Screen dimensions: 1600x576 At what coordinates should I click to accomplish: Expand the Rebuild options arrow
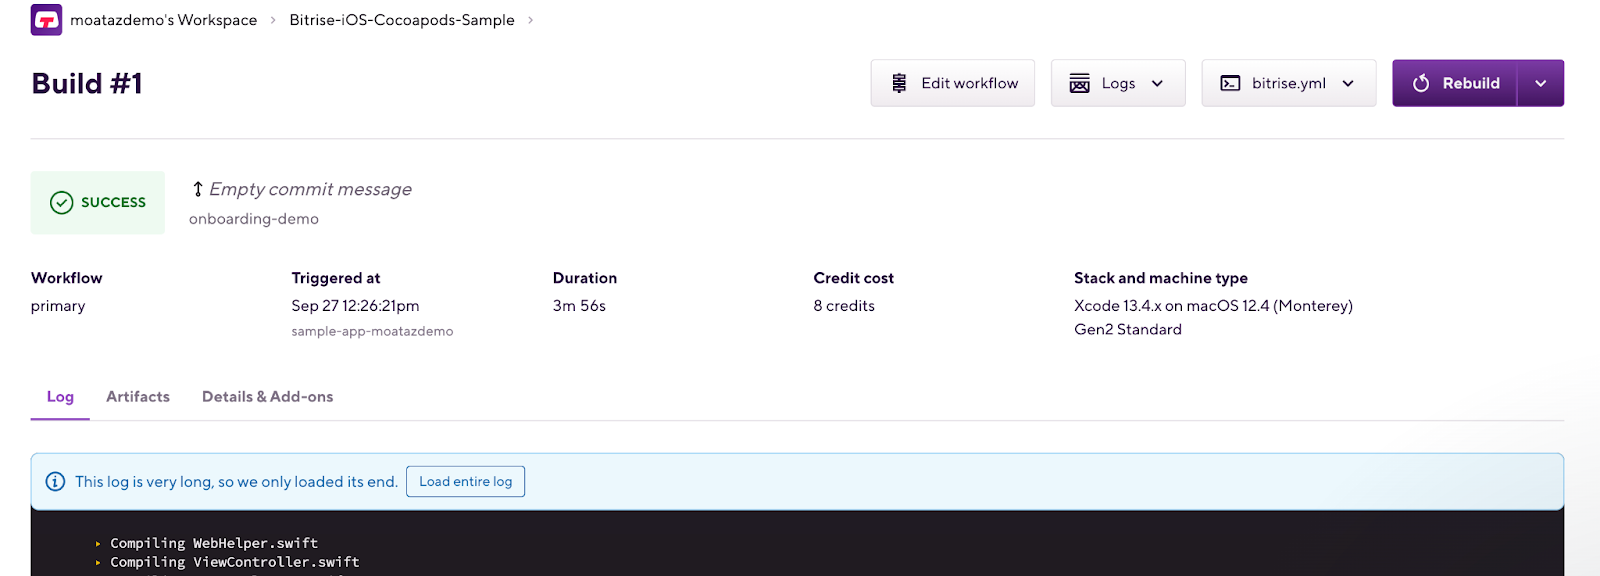click(1541, 83)
